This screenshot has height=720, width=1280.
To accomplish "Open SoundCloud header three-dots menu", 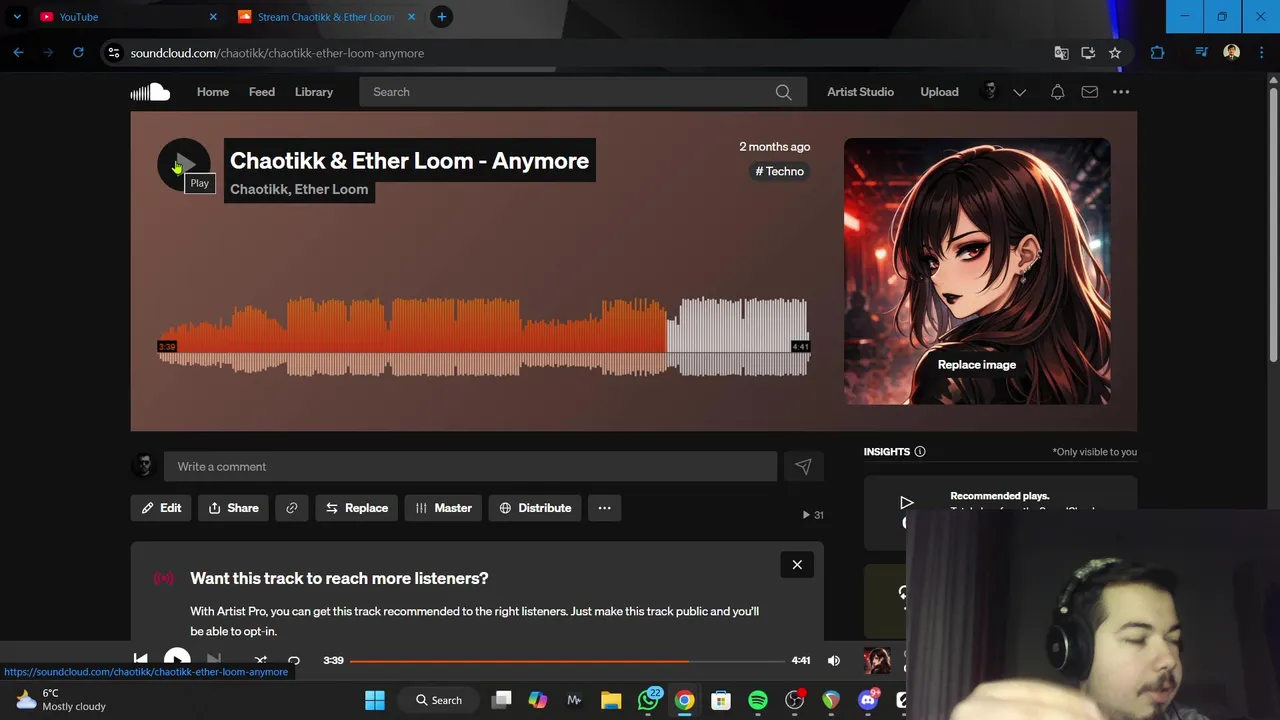I will tap(1121, 92).
